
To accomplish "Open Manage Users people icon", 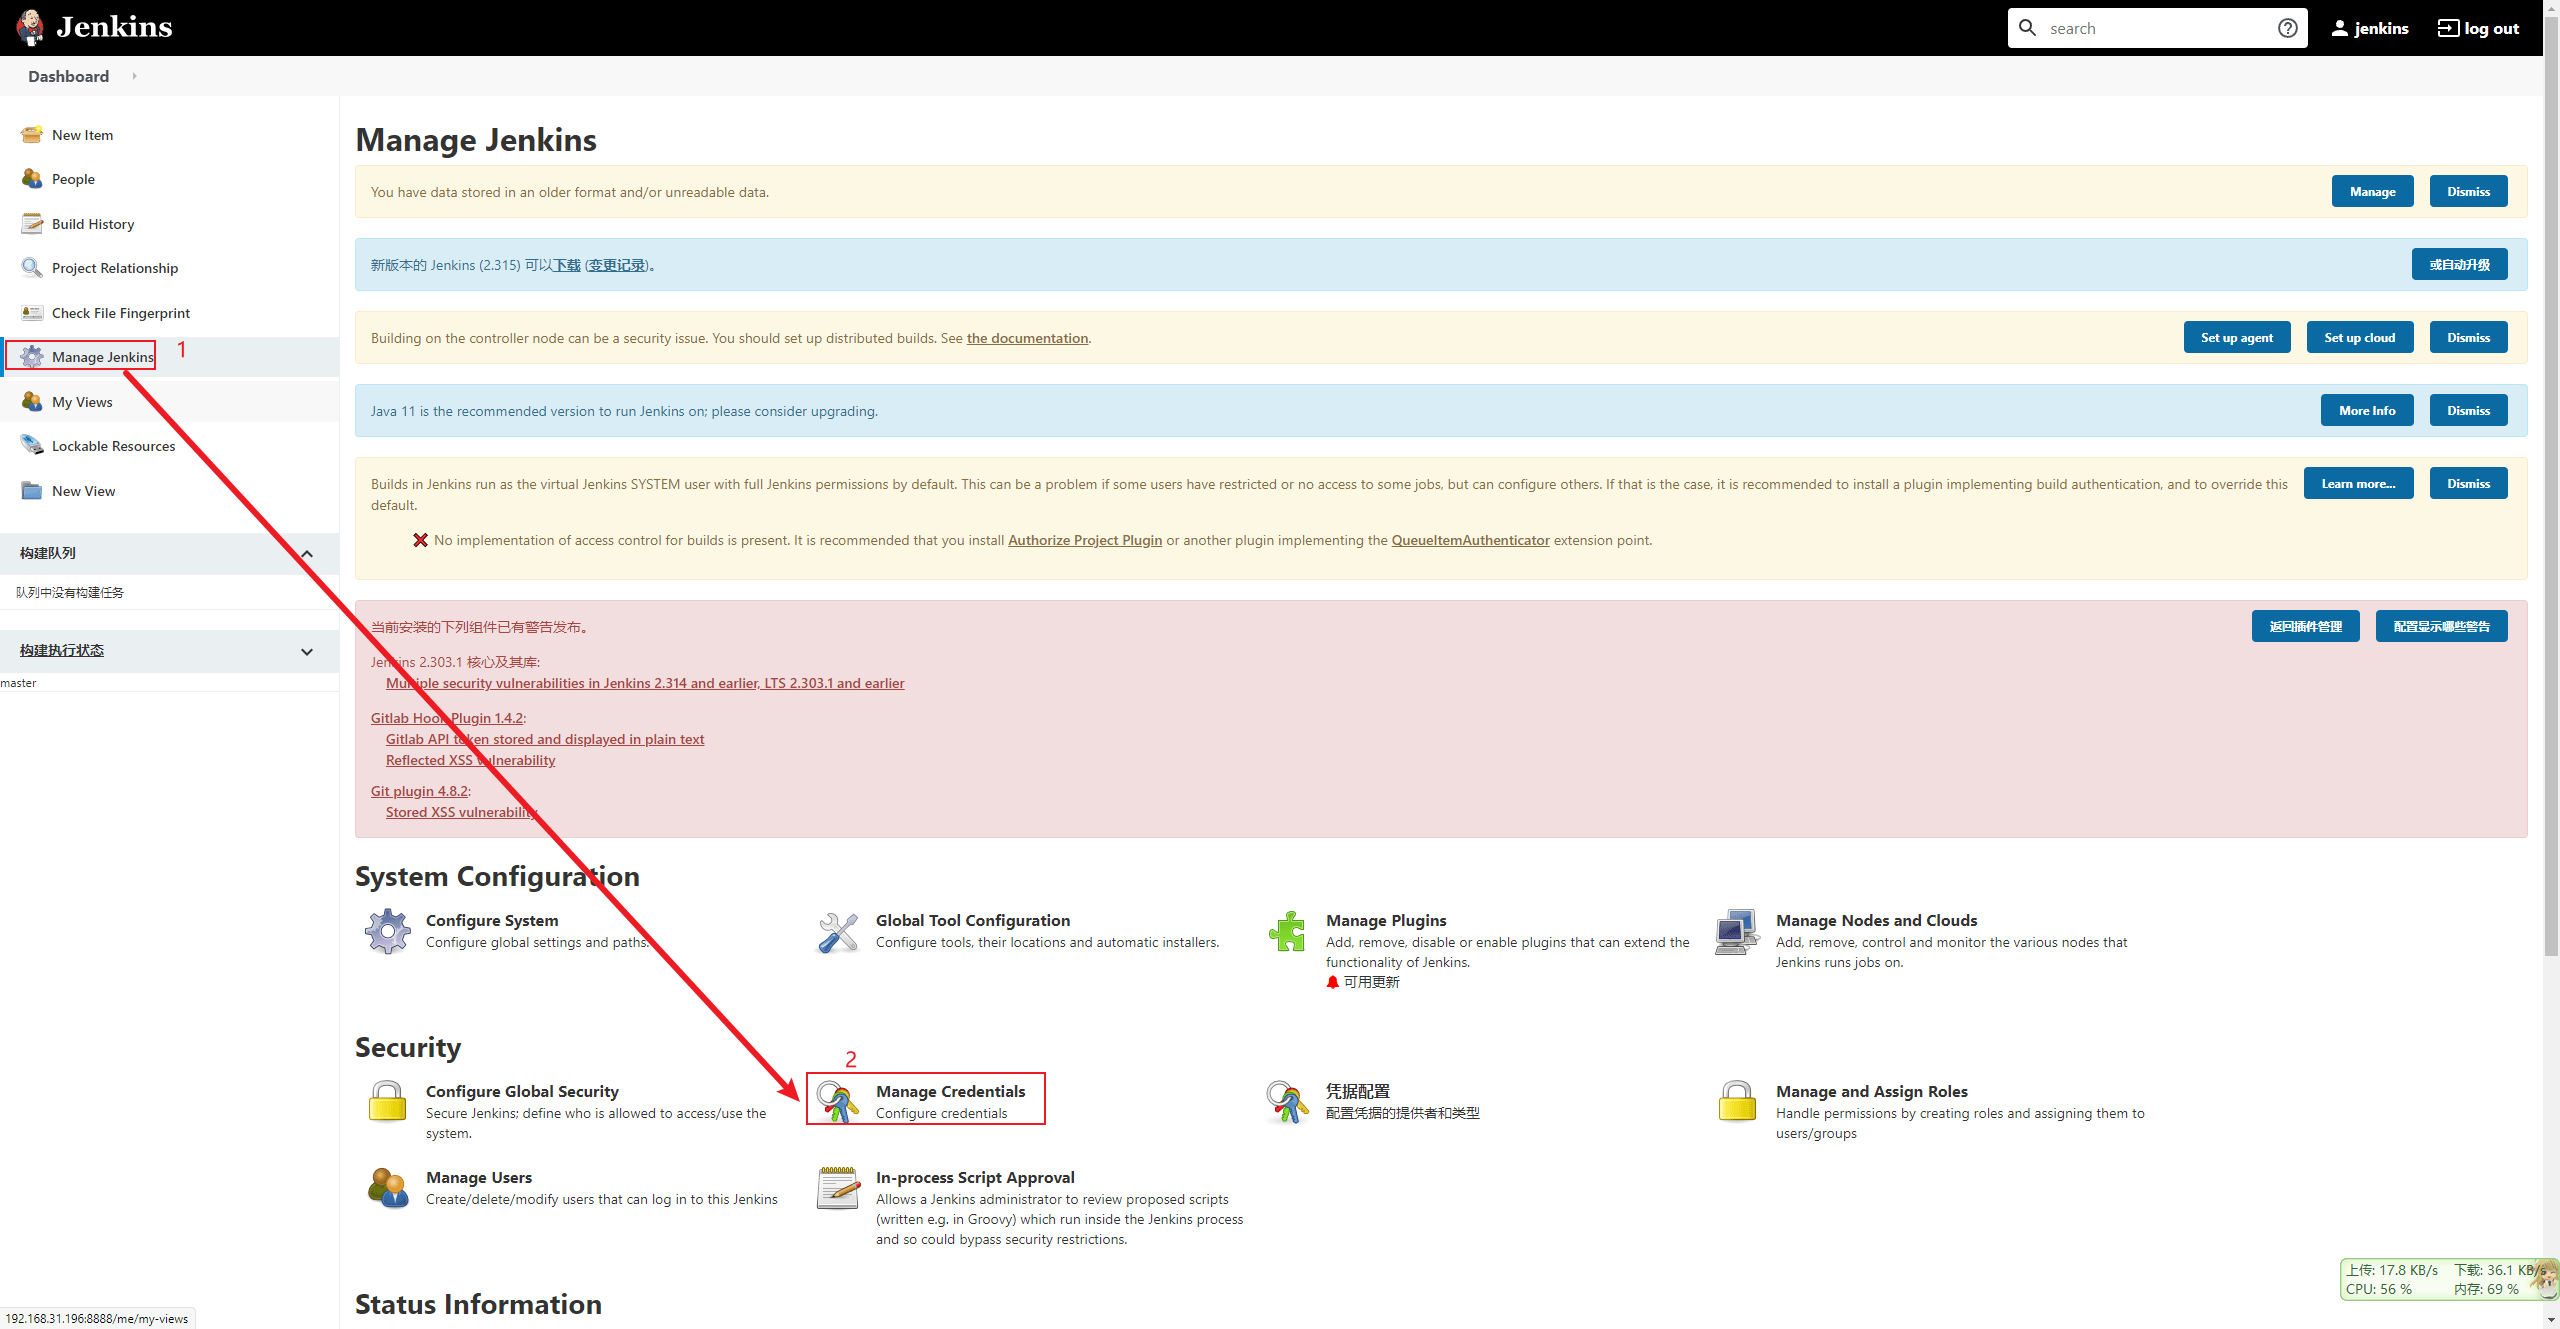I will (388, 1188).
